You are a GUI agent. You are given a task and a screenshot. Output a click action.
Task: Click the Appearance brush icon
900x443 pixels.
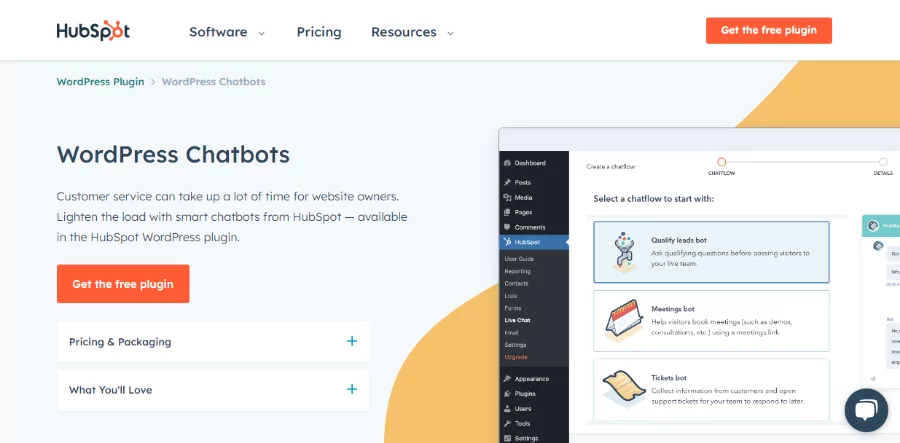[508, 379]
